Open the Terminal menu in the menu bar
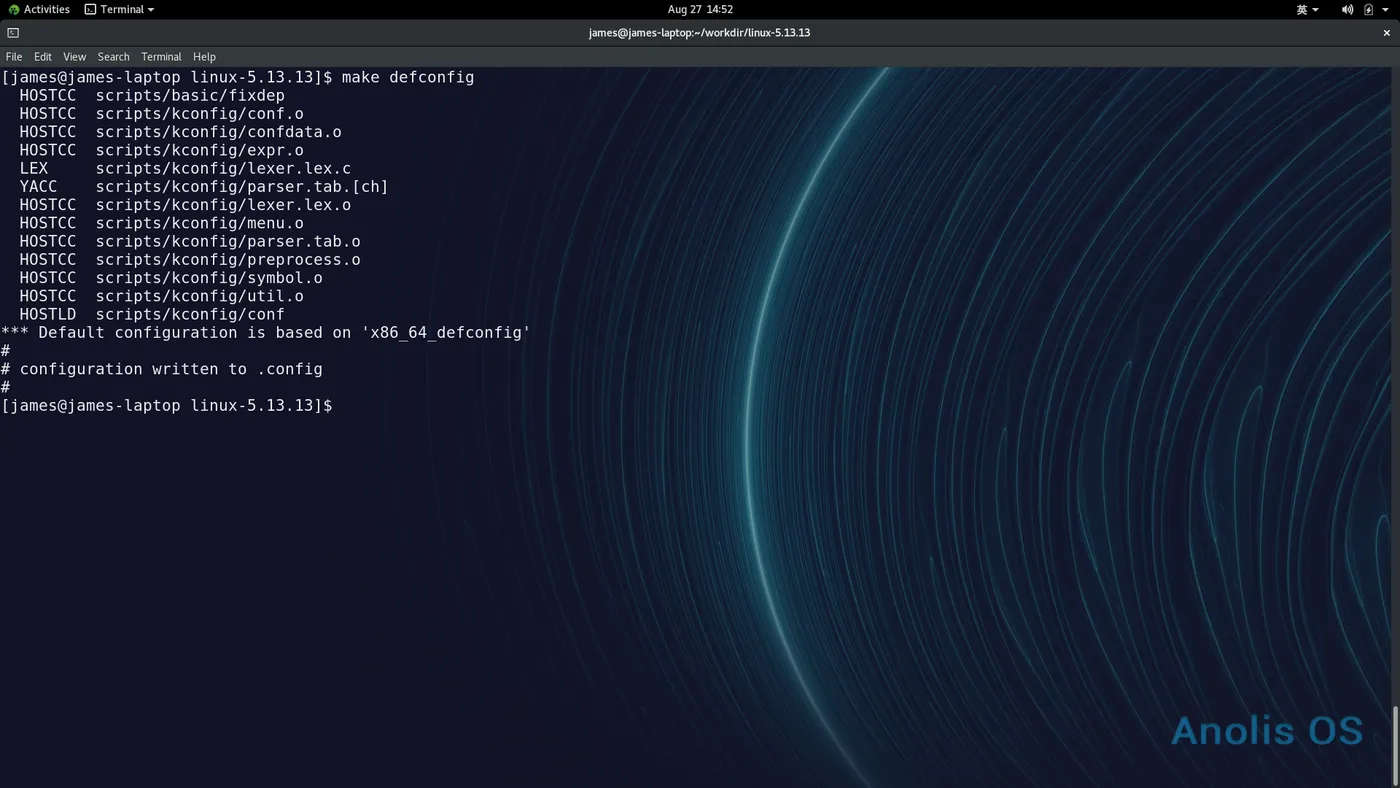The image size is (1400, 788). tap(161, 57)
